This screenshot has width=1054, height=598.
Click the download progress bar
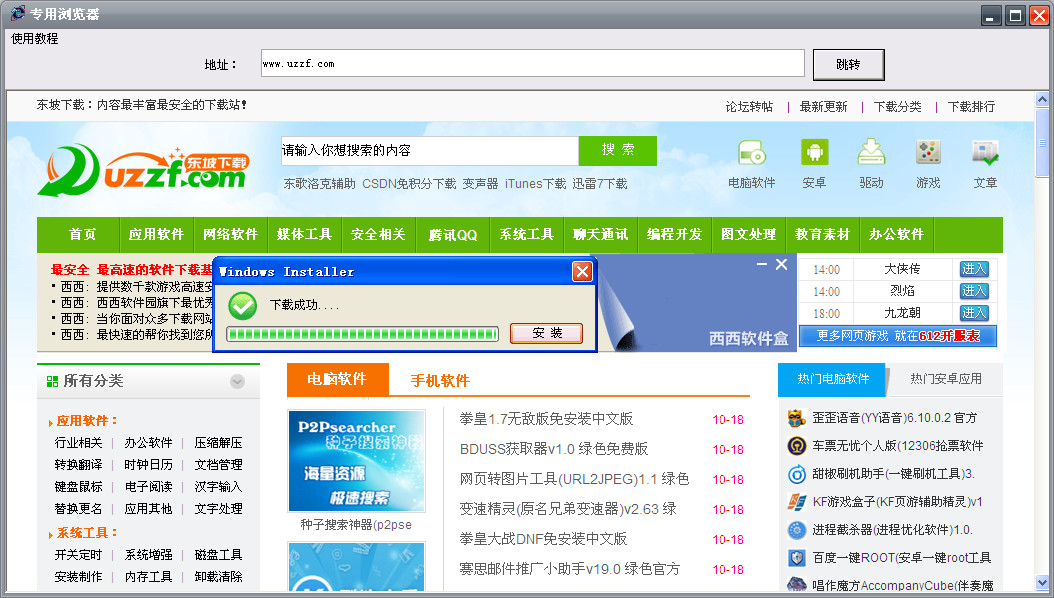(x=362, y=334)
